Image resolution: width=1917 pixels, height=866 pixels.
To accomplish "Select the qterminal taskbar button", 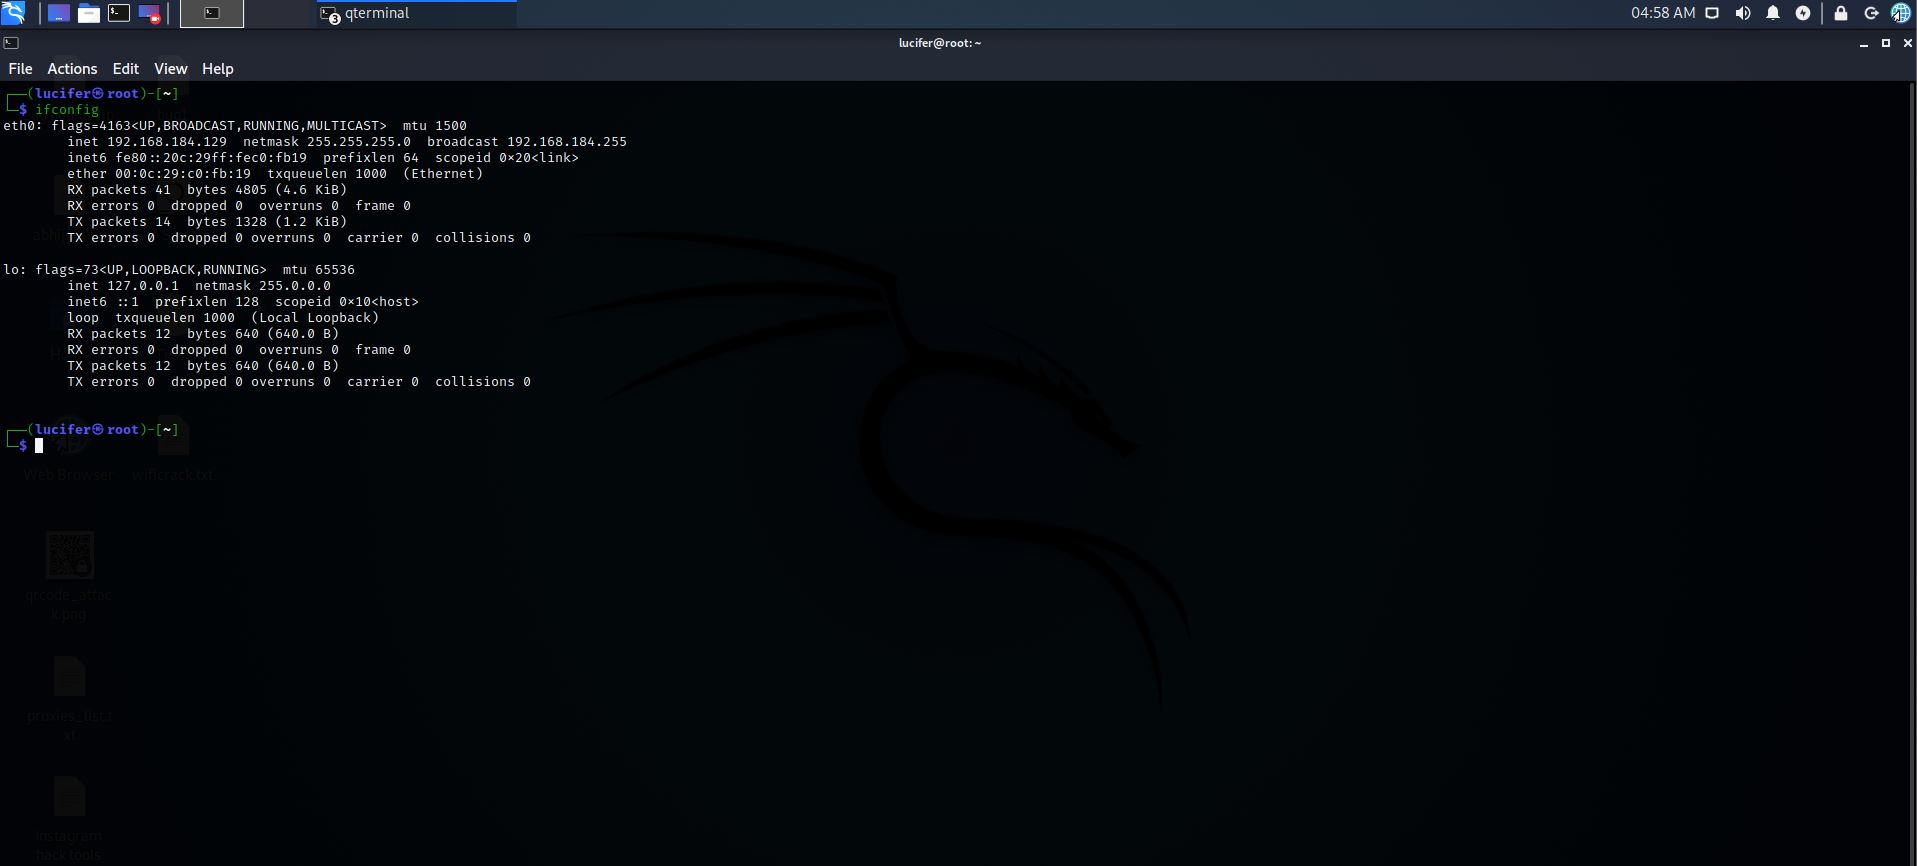I will (x=416, y=14).
